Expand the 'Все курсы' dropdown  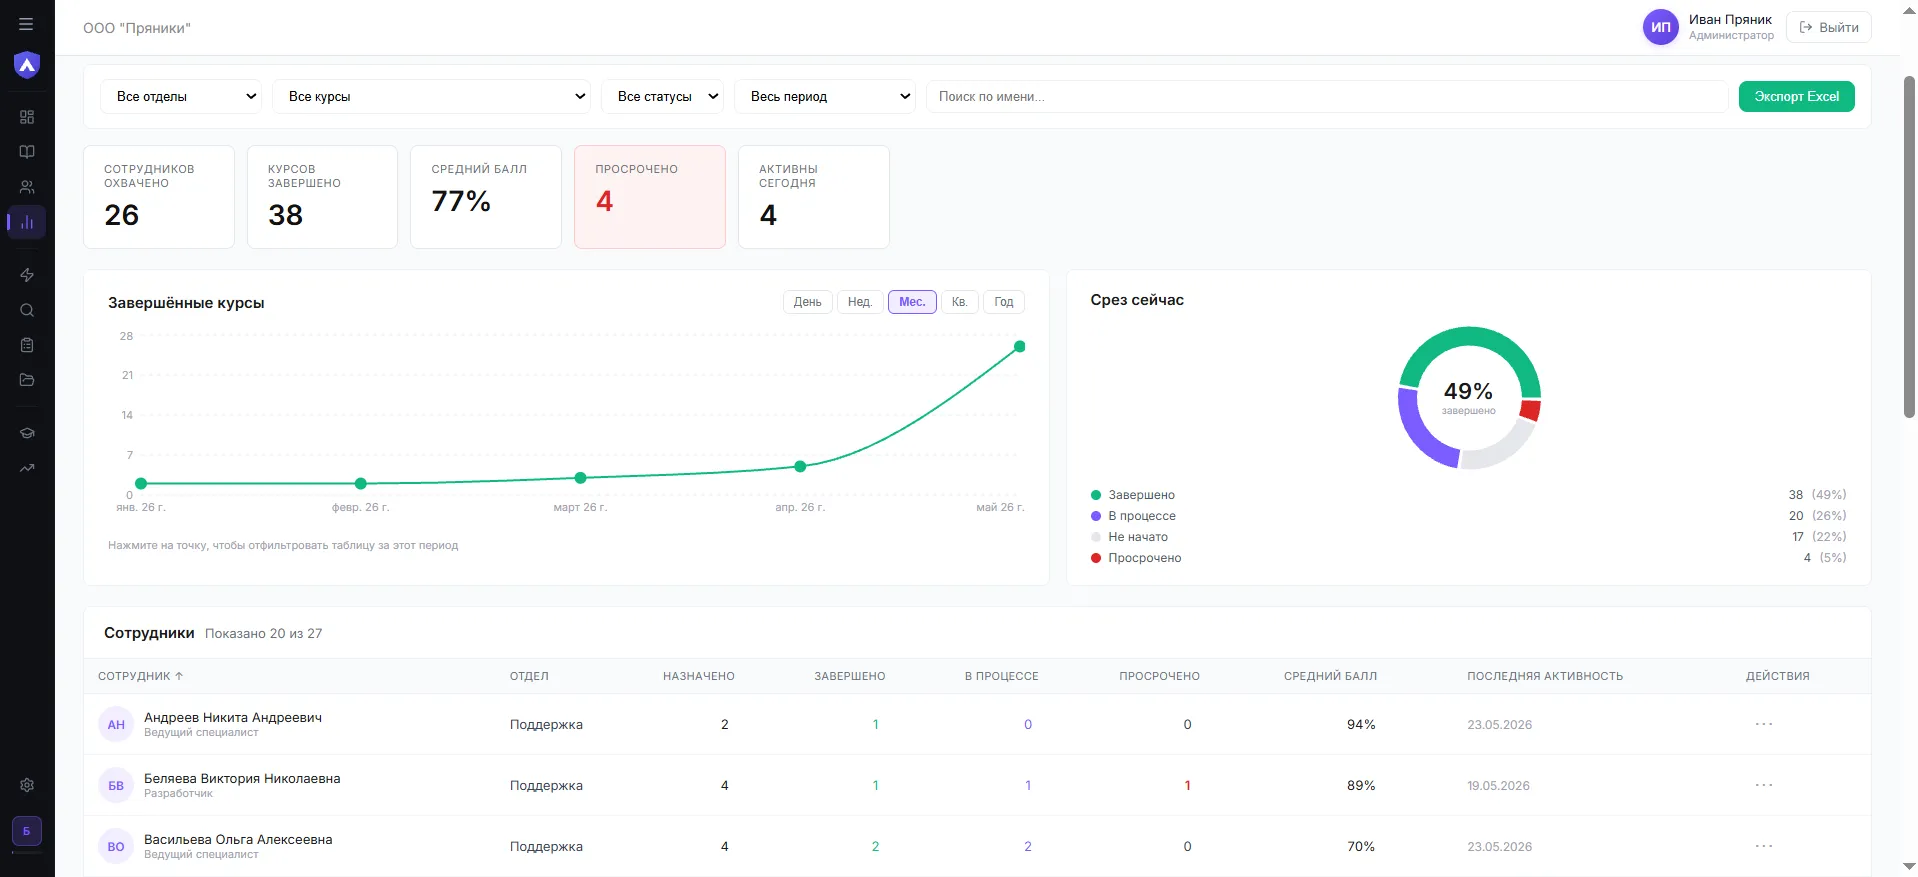433,97
